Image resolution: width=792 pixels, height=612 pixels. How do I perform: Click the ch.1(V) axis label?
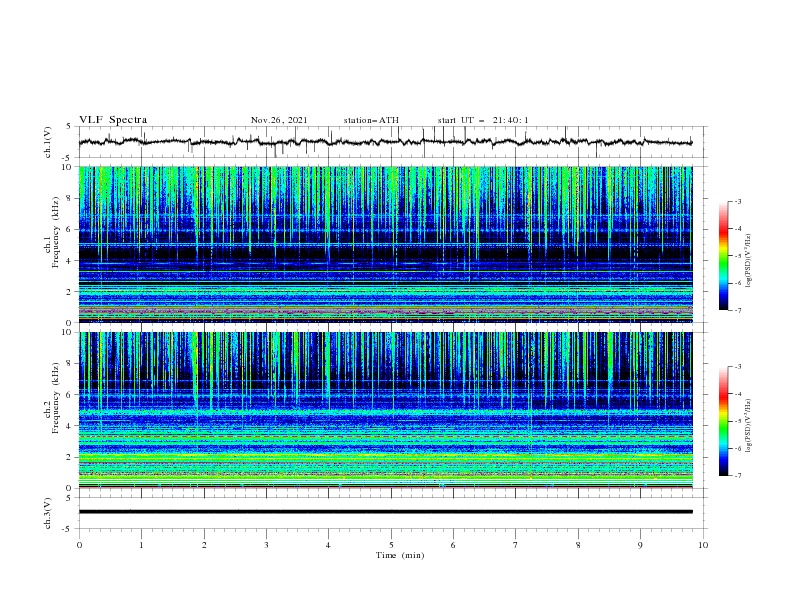click(x=48, y=142)
